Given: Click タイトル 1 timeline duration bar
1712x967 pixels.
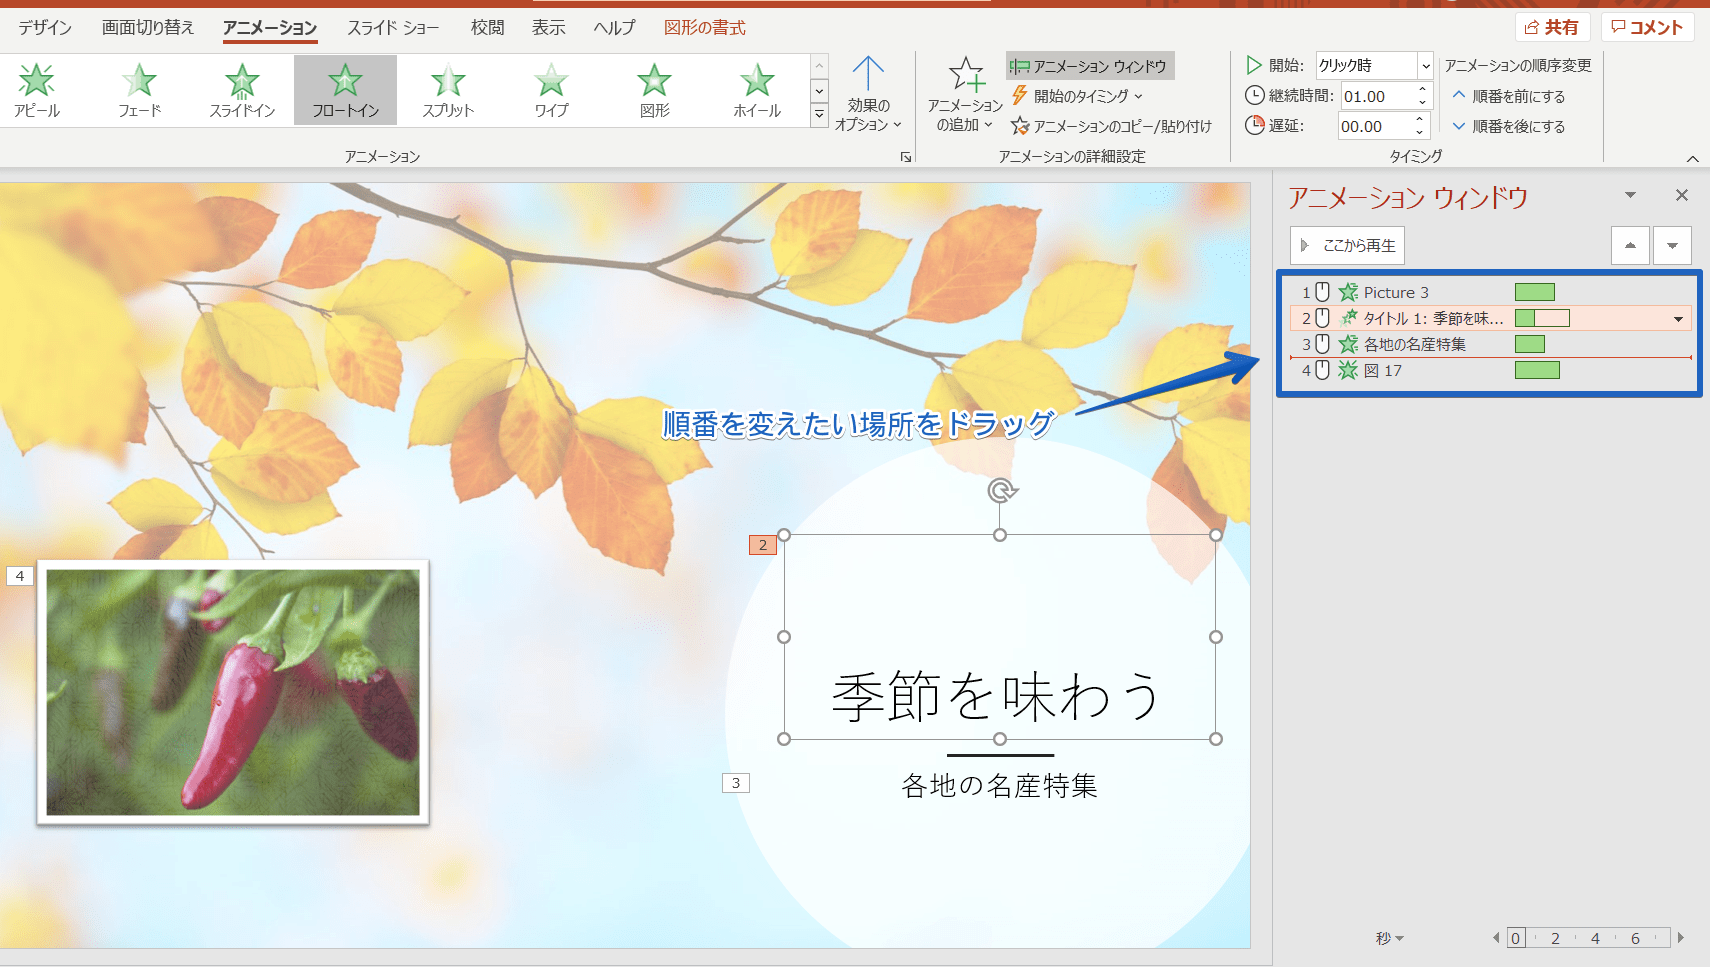Looking at the screenshot, I should tap(1542, 318).
